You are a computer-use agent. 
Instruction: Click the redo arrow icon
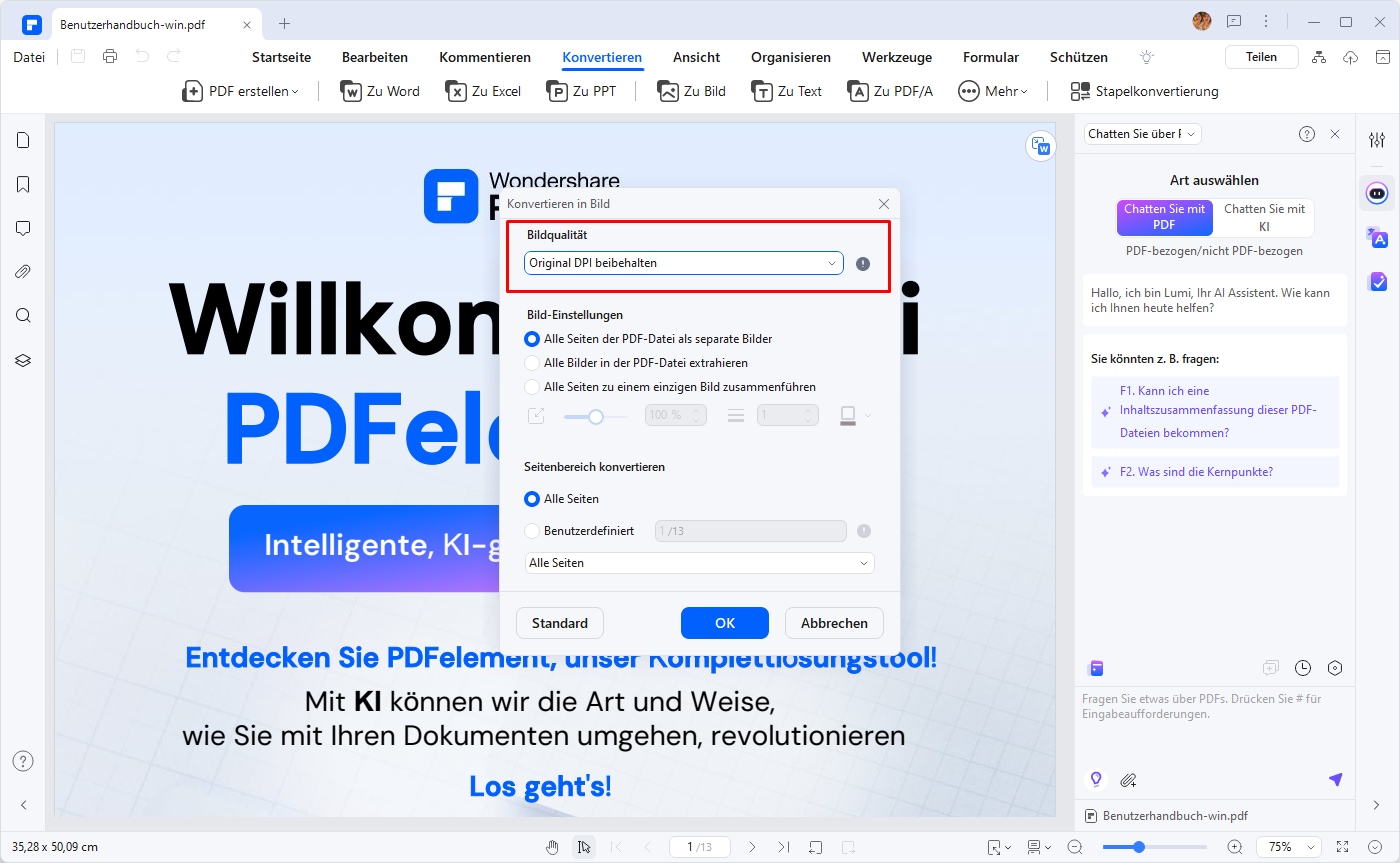pyautogui.click(x=174, y=57)
